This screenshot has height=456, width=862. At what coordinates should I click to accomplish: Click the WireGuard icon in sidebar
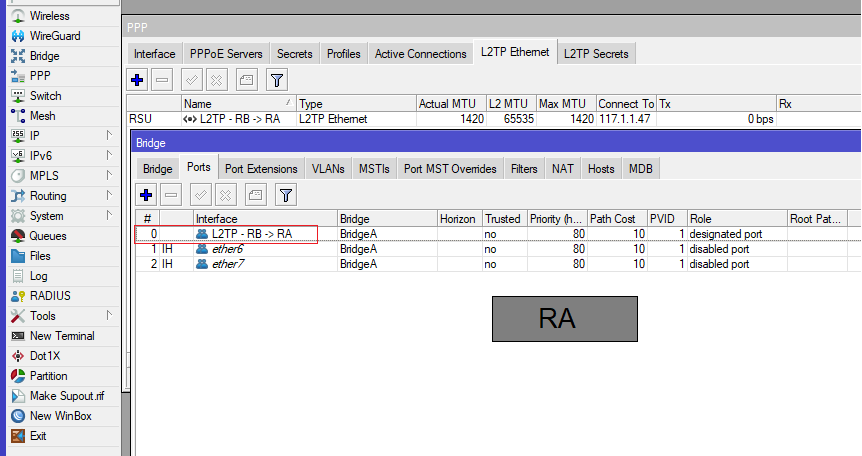[18, 36]
